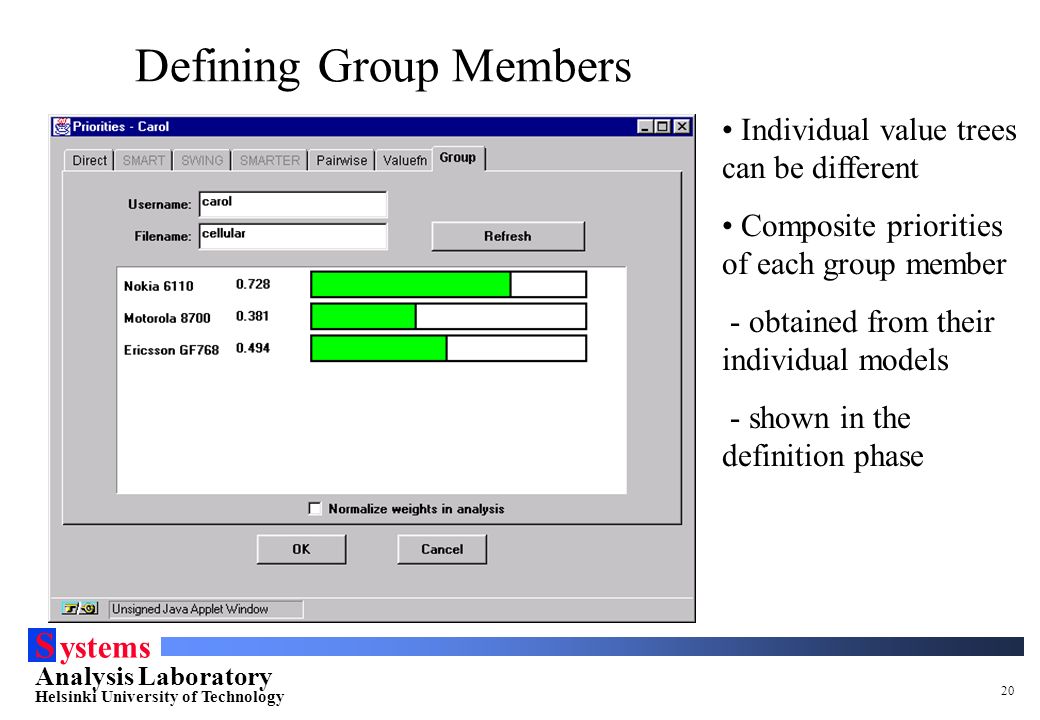
Task: Click the Java applet icon in title bar
Action: click(x=62, y=127)
